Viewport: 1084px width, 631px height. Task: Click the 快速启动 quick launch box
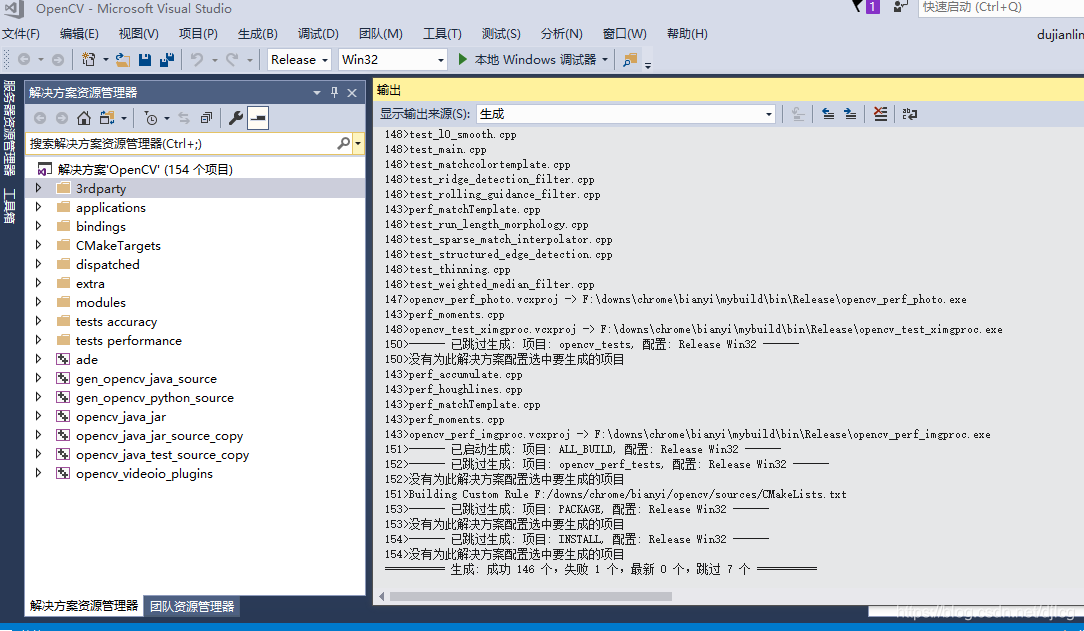pyautogui.click(x=1001, y=8)
